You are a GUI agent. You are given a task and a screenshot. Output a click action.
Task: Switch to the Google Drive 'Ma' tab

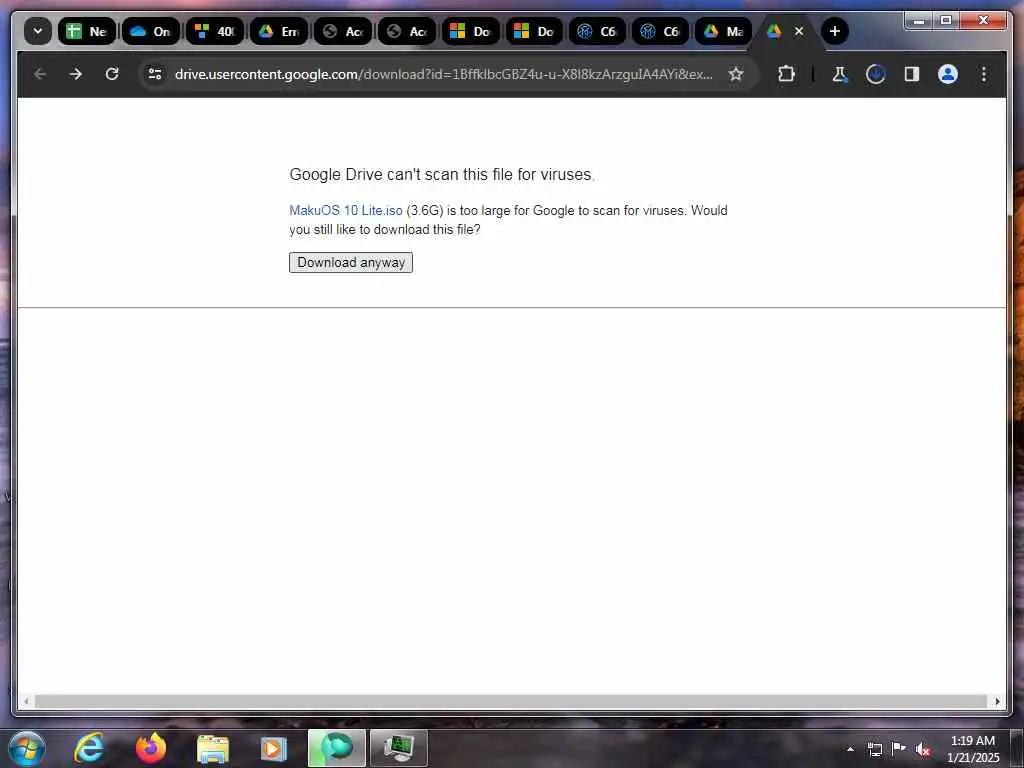[x=724, y=31]
